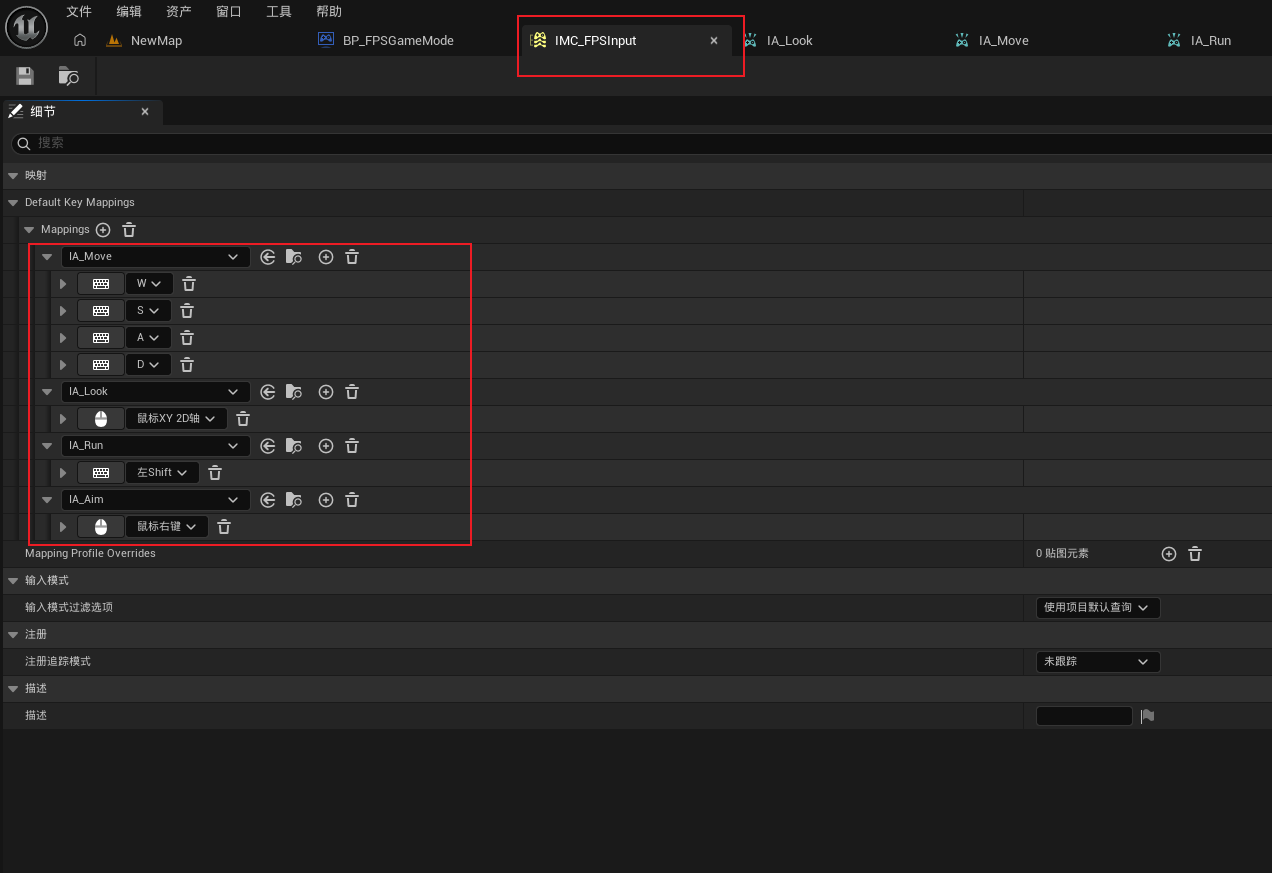
Task: Open the 使用项目默认查询 dropdown
Action: click(x=1098, y=608)
